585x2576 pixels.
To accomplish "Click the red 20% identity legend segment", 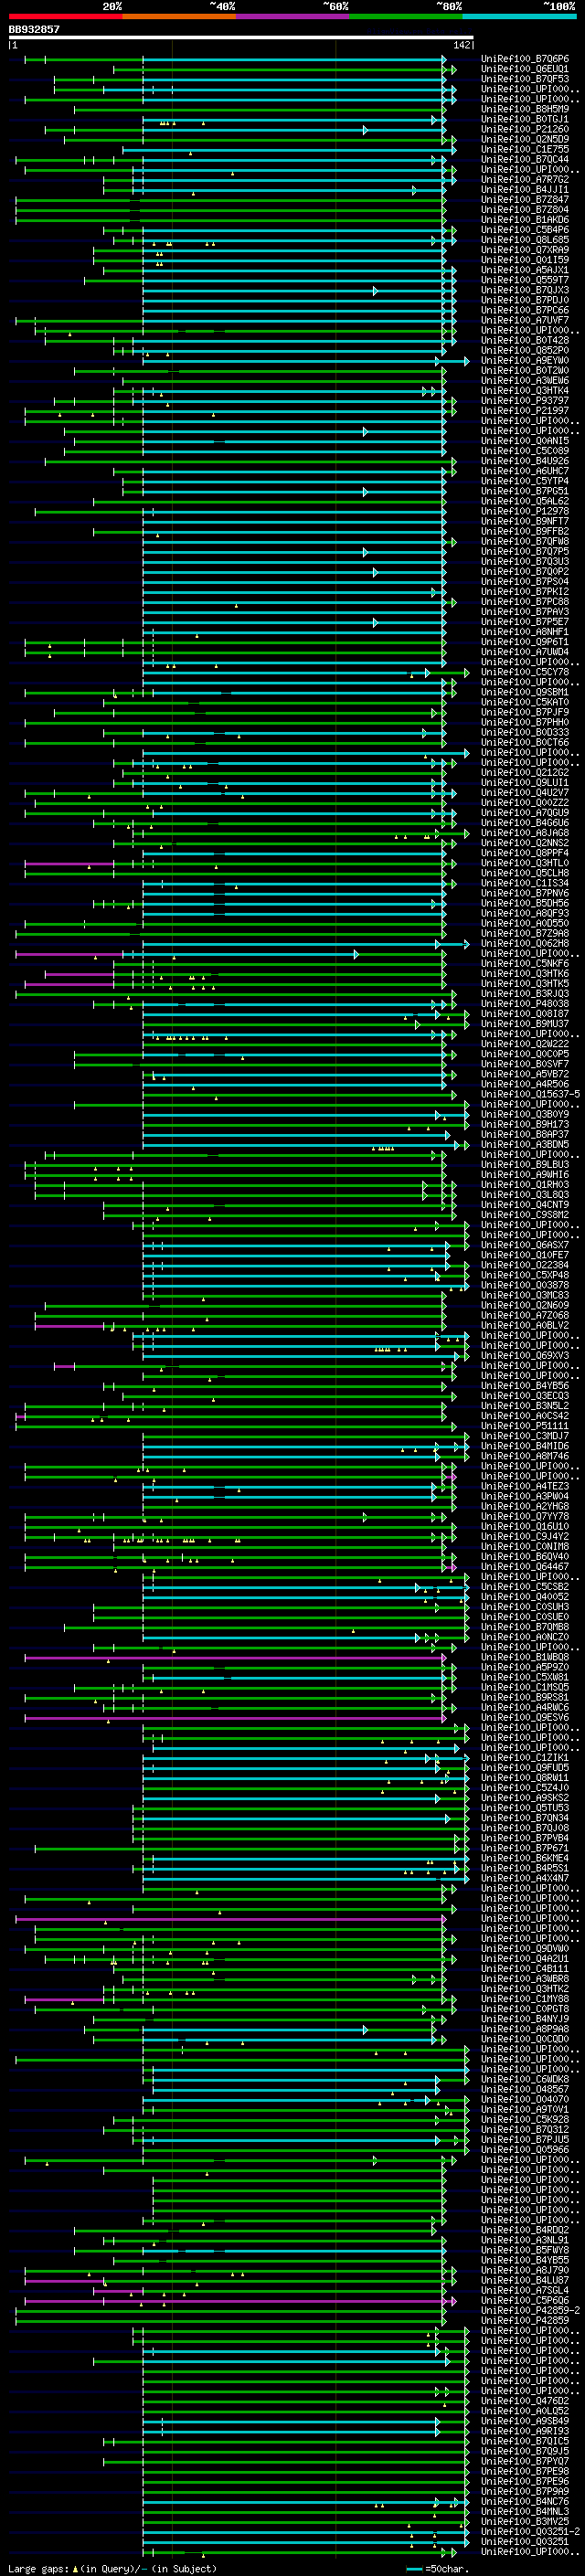I will (65, 16).
